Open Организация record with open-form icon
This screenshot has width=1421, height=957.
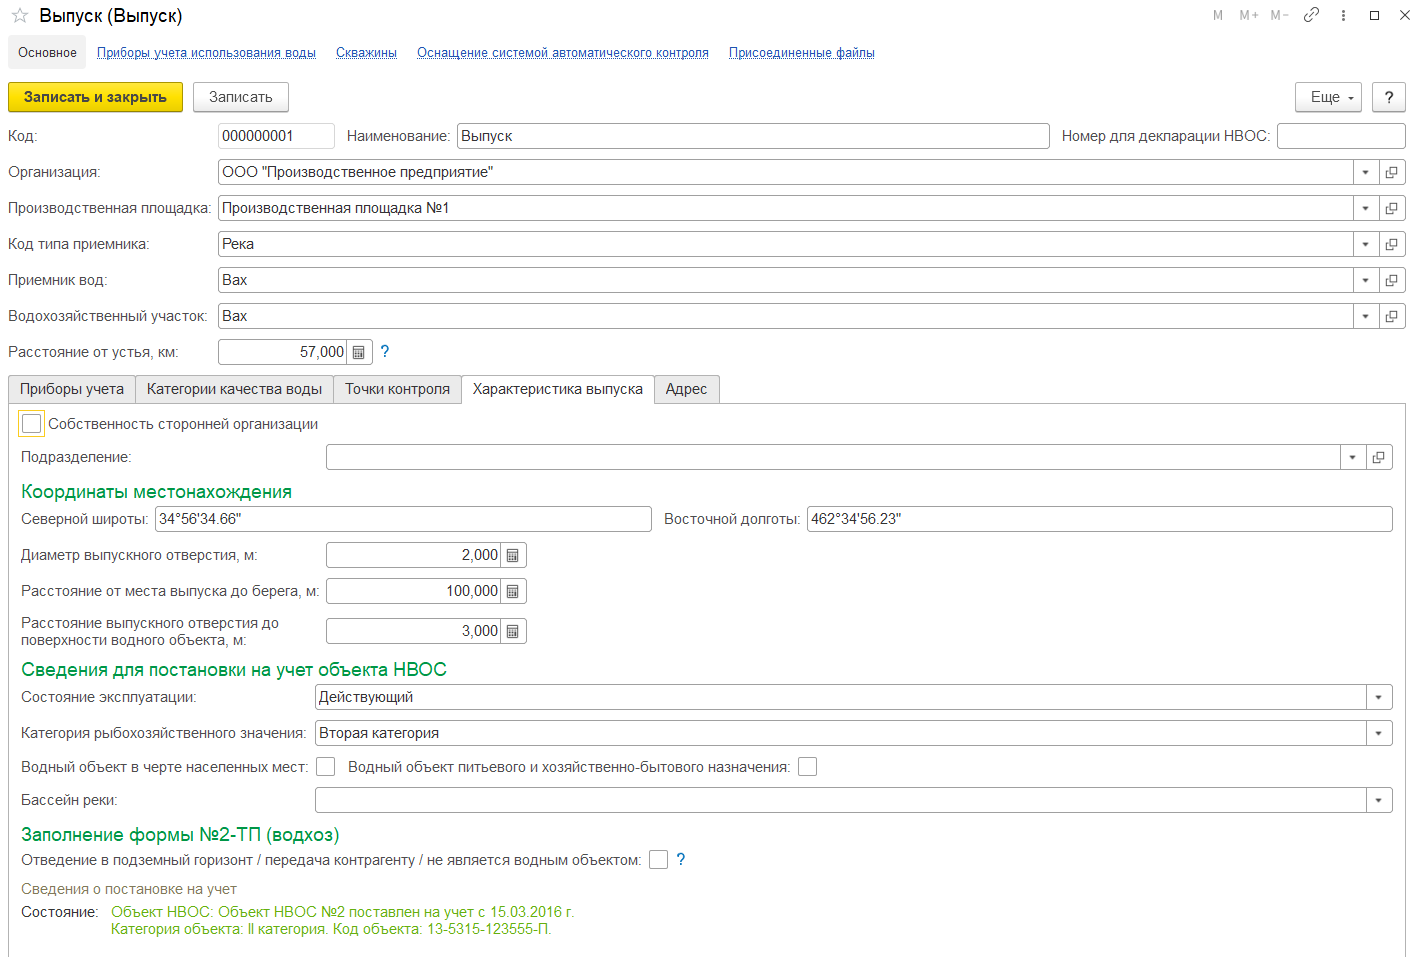tap(1391, 172)
